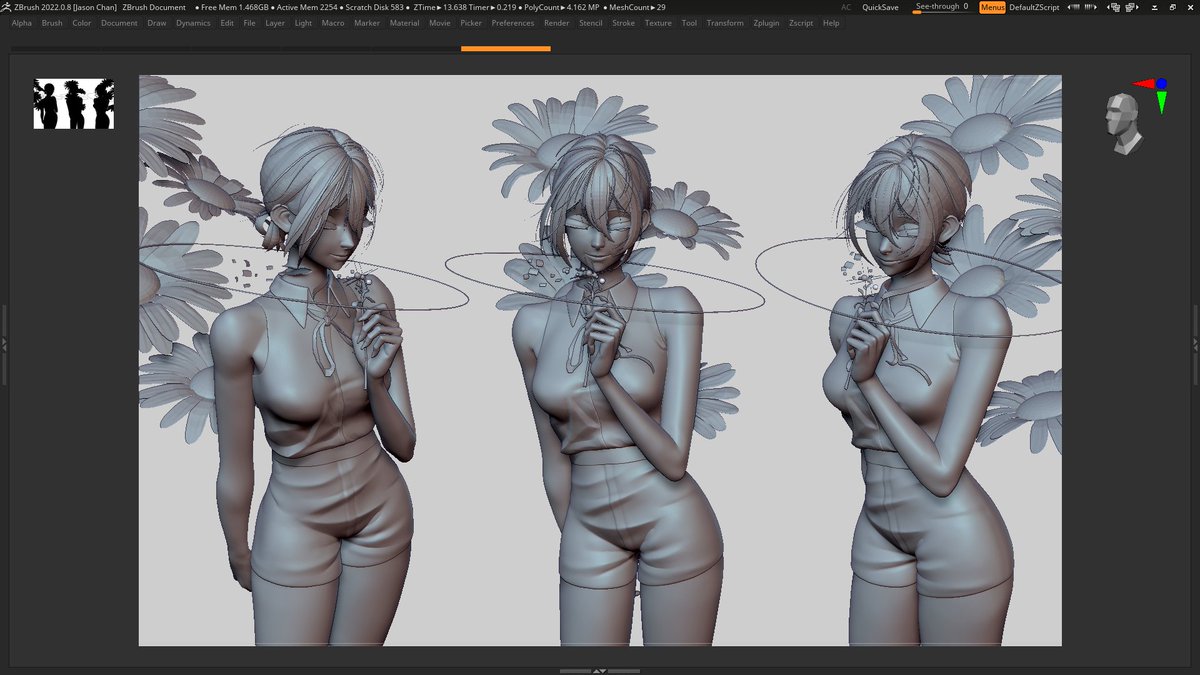This screenshot has width=1200, height=675.
Task: Adjust the See-through slider
Action: click(x=942, y=7)
